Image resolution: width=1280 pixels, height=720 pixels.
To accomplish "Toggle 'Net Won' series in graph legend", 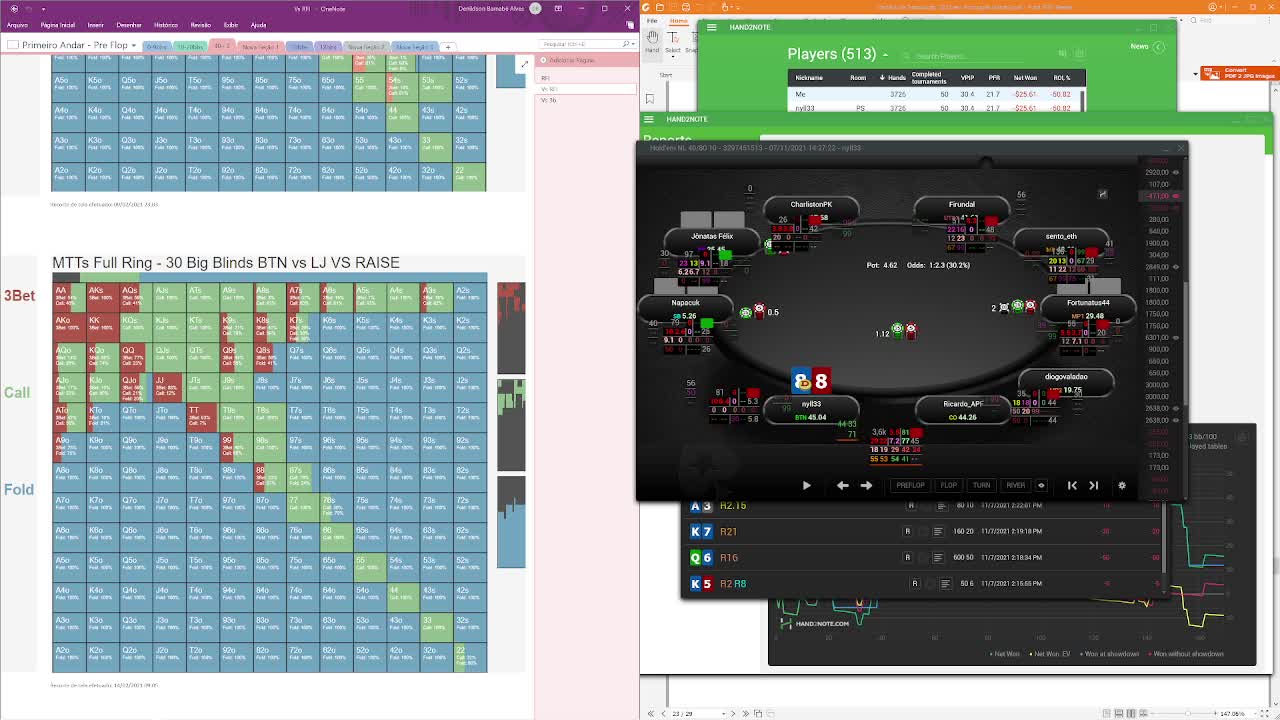I will point(1003,654).
